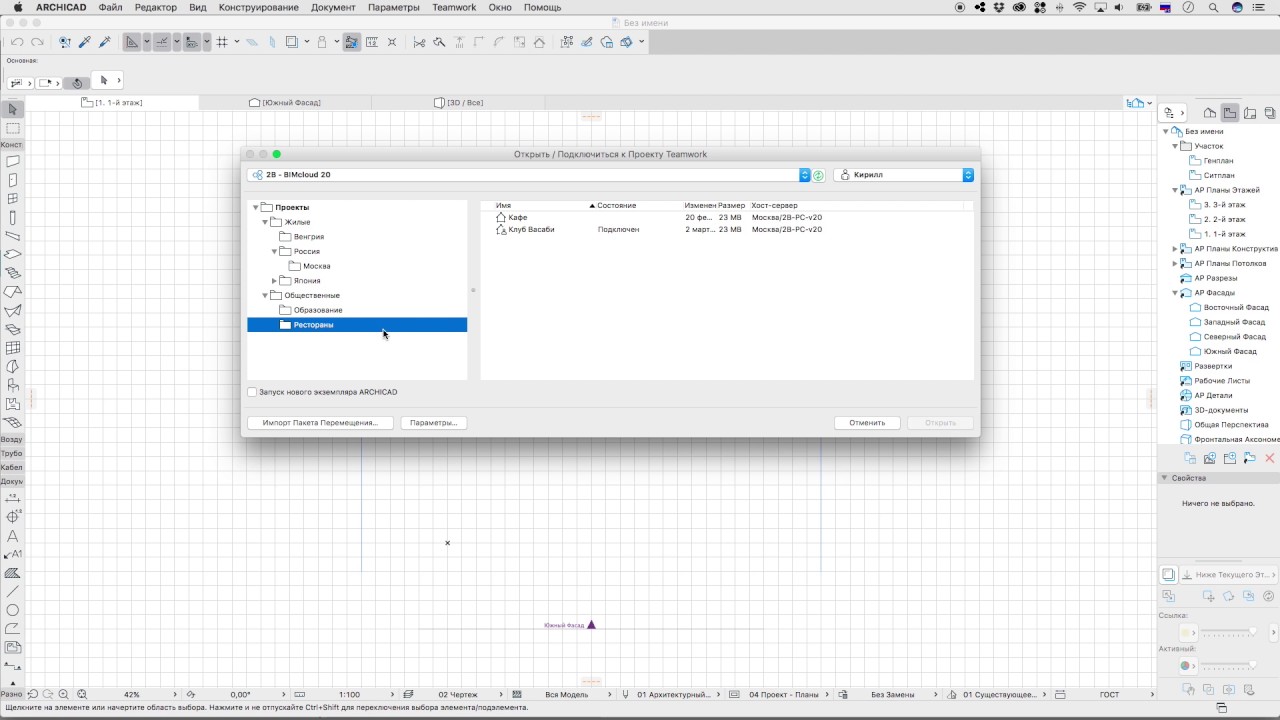Enable 'Запуск нового экземпляра ARCHICAD' checkbox
The height and width of the screenshot is (720, 1280).
click(252, 392)
